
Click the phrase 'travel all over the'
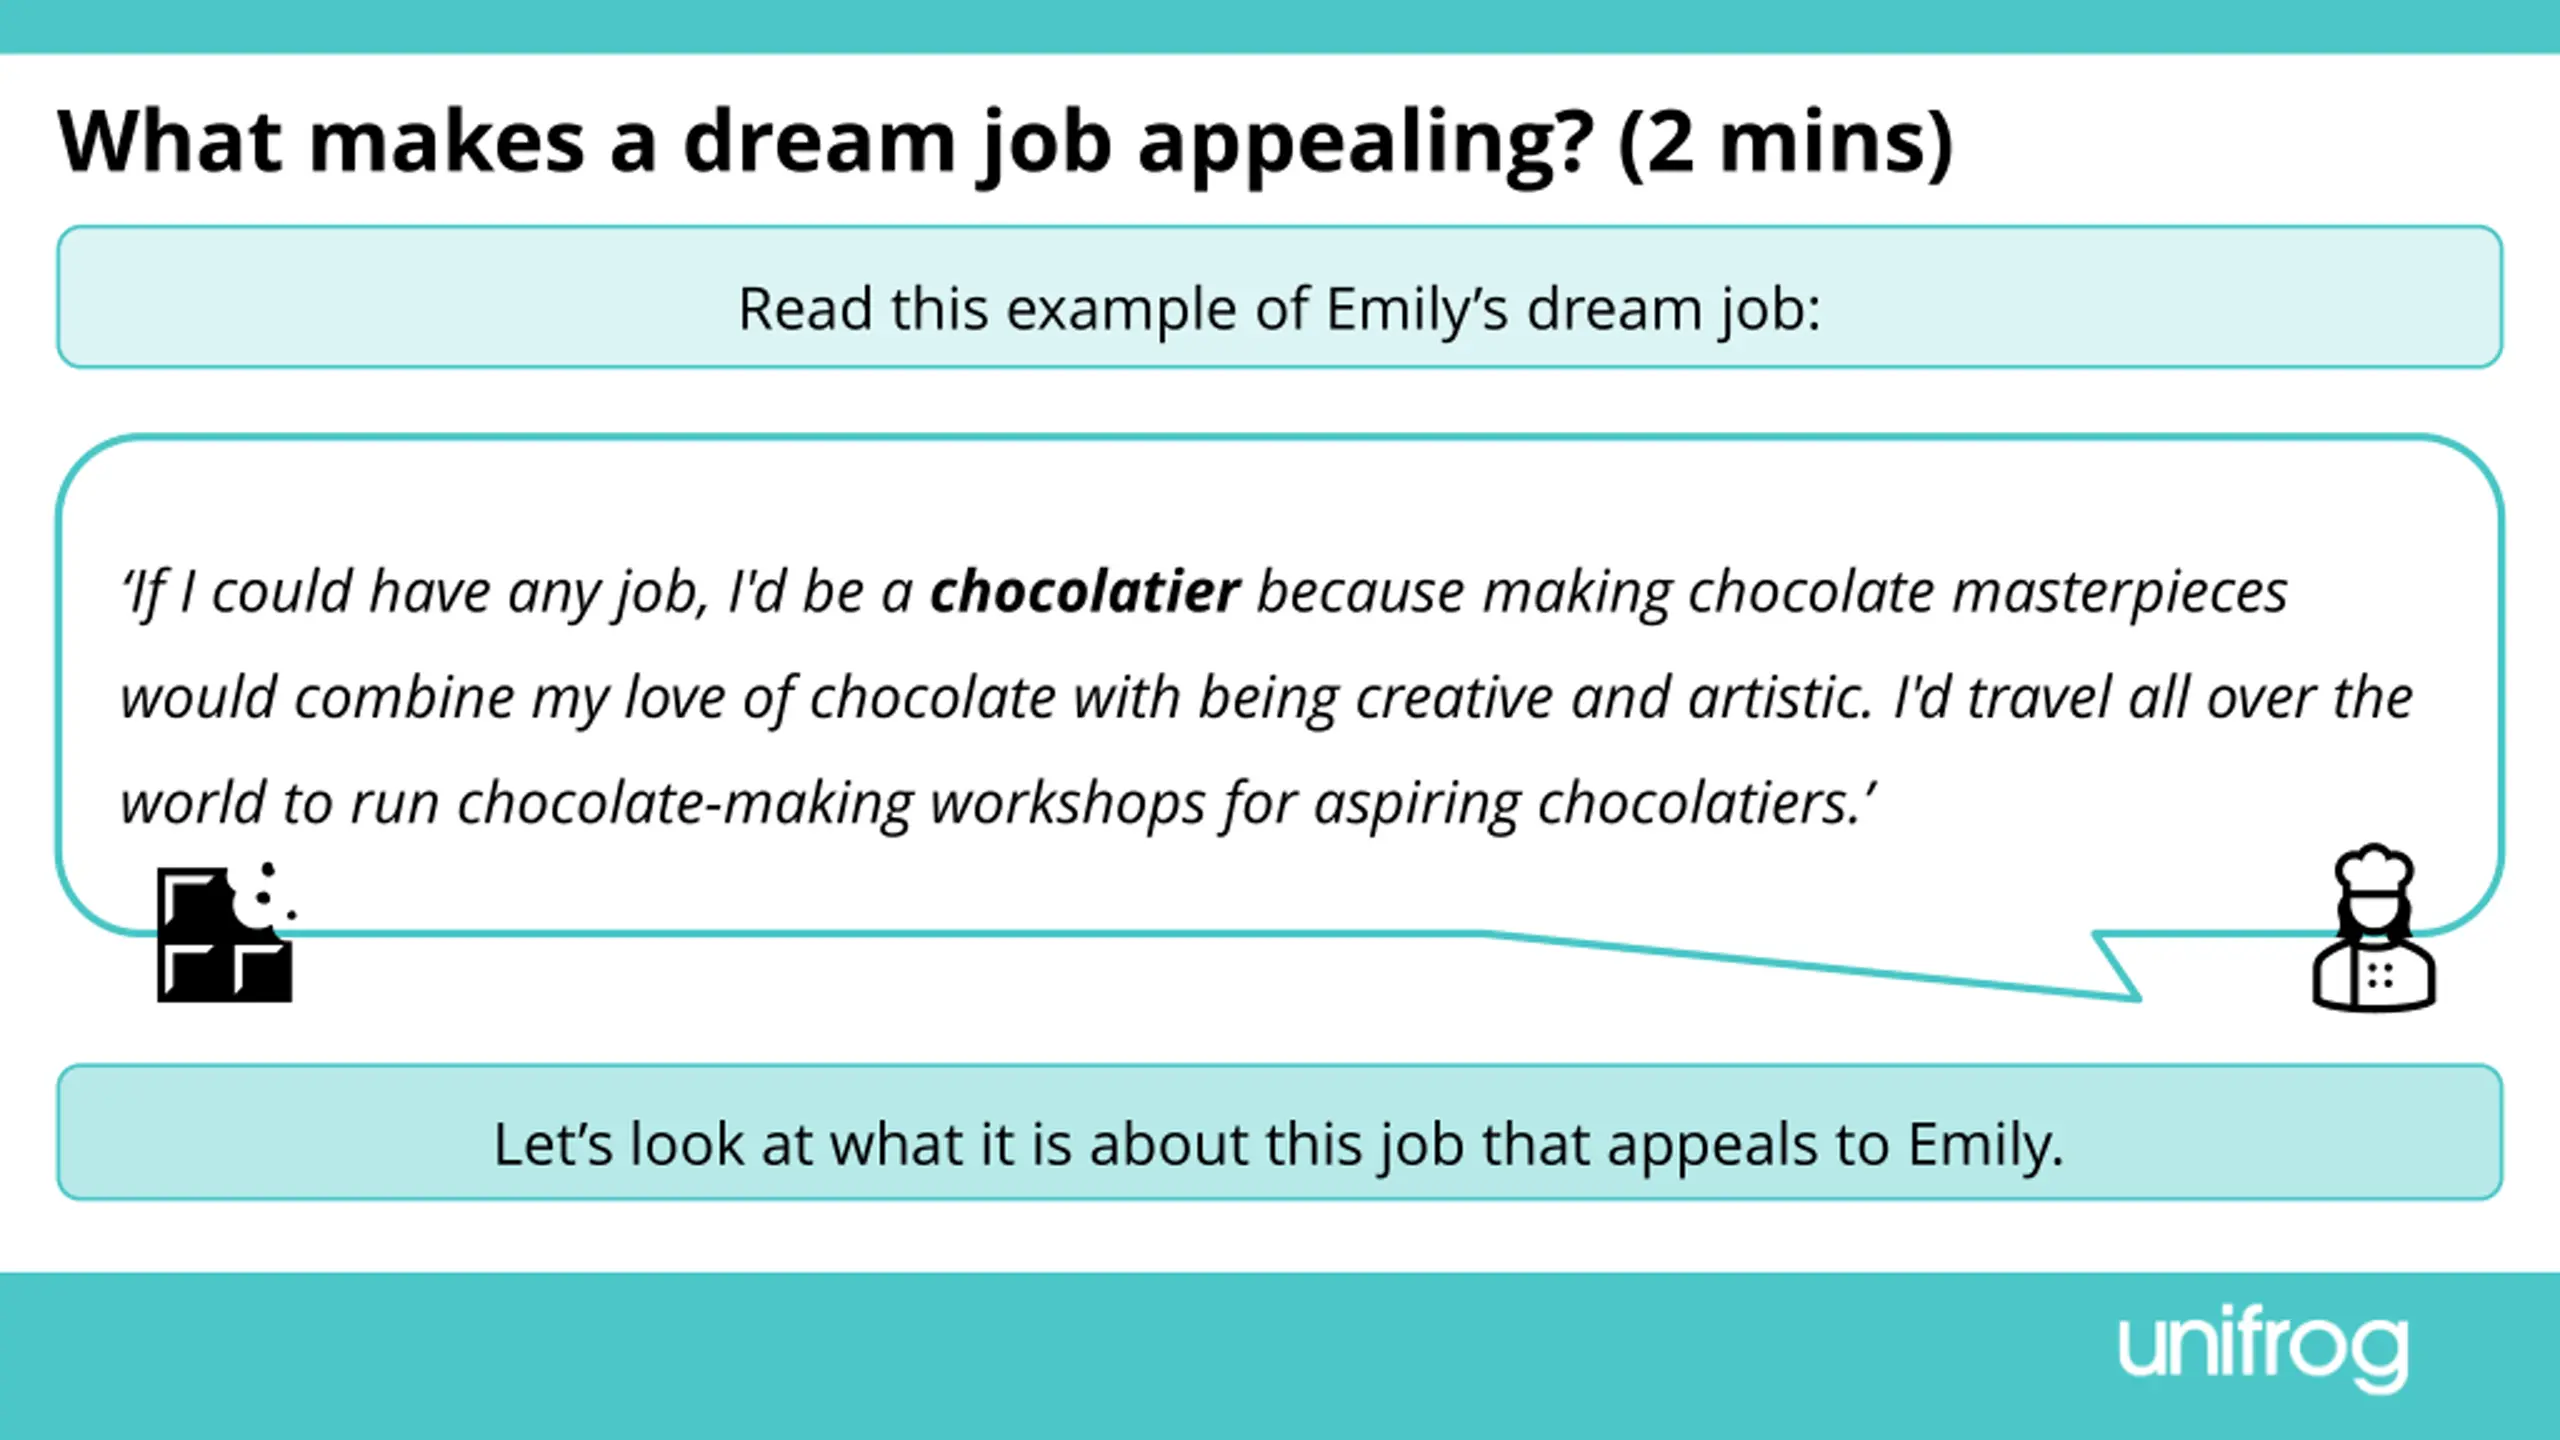click(2190, 698)
